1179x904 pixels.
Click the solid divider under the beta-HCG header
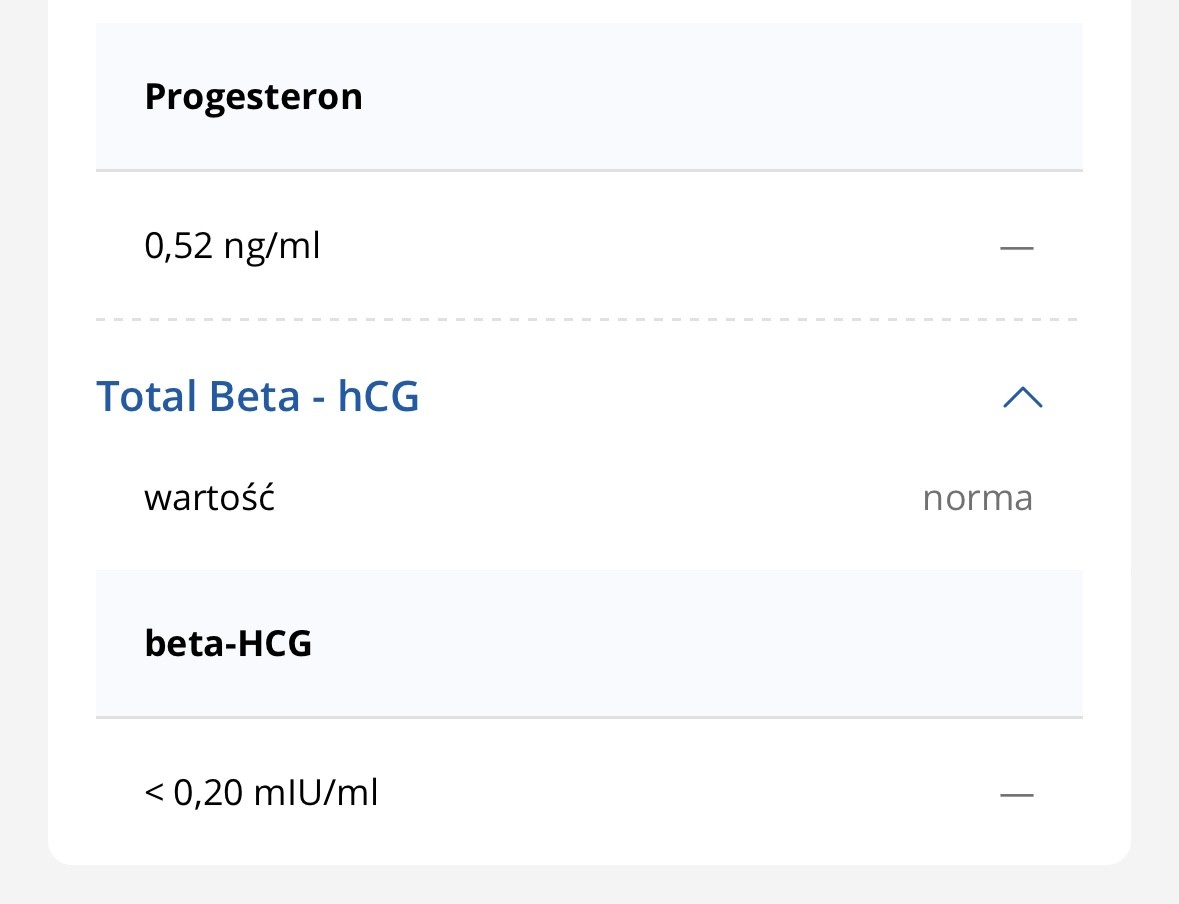click(588, 718)
